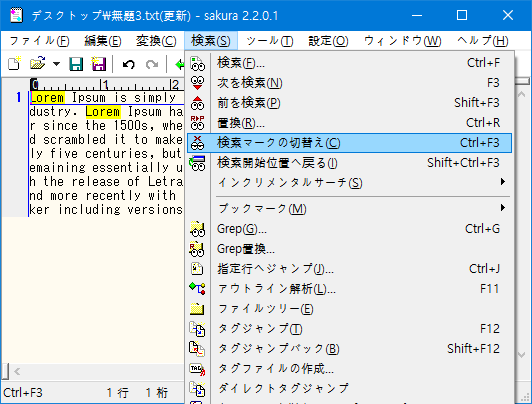Image resolution: width=532 pixels, height=404 pixels.
Task: Choose 検索(F)... from the search menu
Action: coord(349,63)
